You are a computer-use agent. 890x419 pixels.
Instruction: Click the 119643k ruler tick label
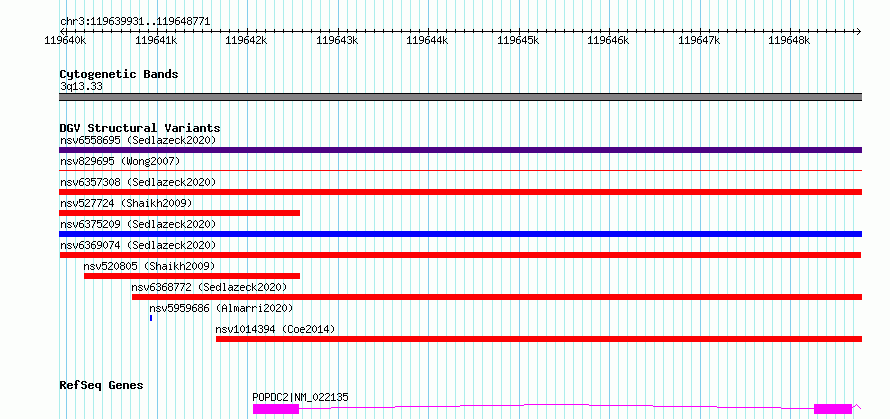point(338,40)
